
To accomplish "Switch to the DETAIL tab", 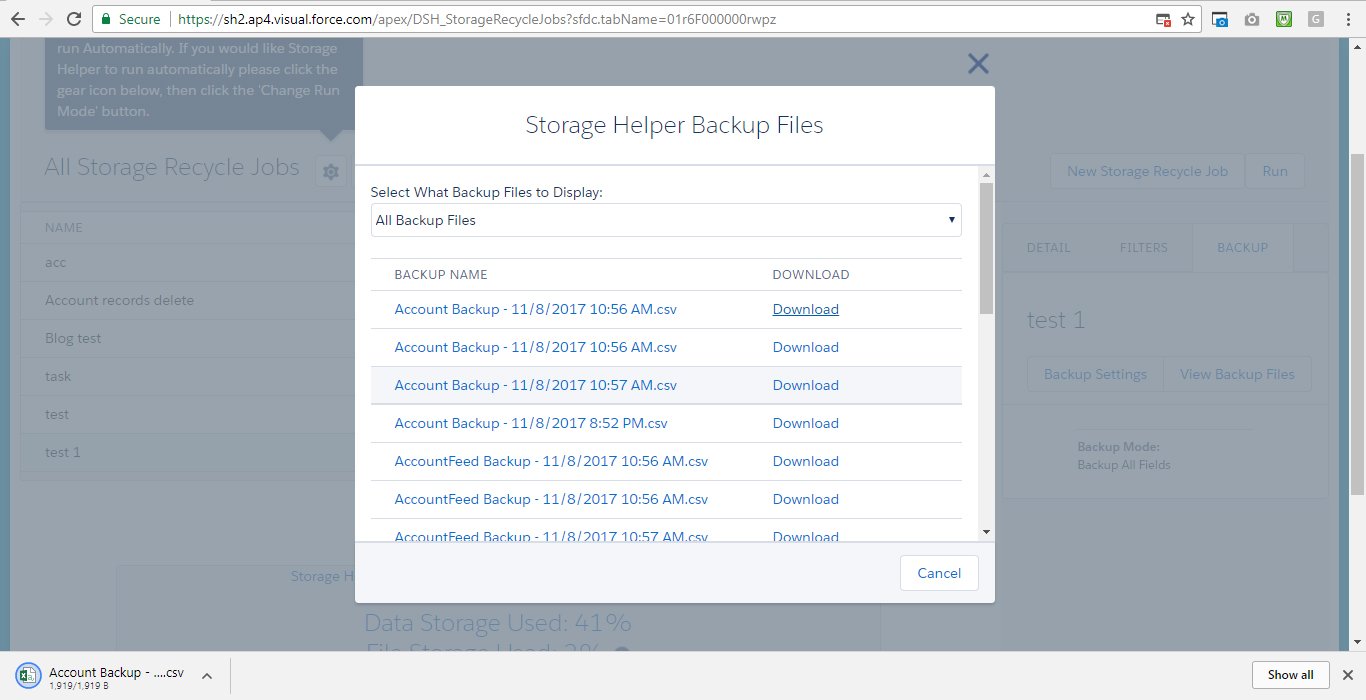I will [x=1048, y=247].
